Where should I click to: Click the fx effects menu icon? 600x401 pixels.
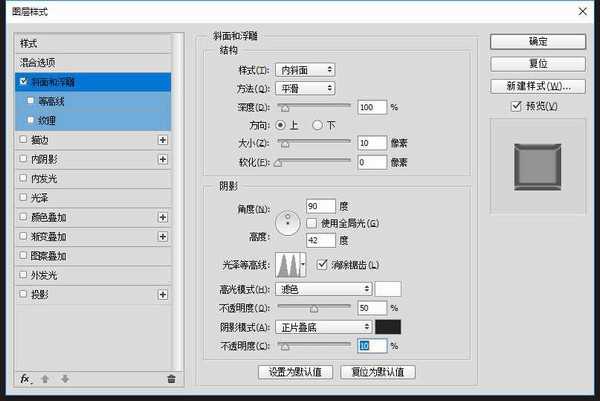click(x=26, y=378)
